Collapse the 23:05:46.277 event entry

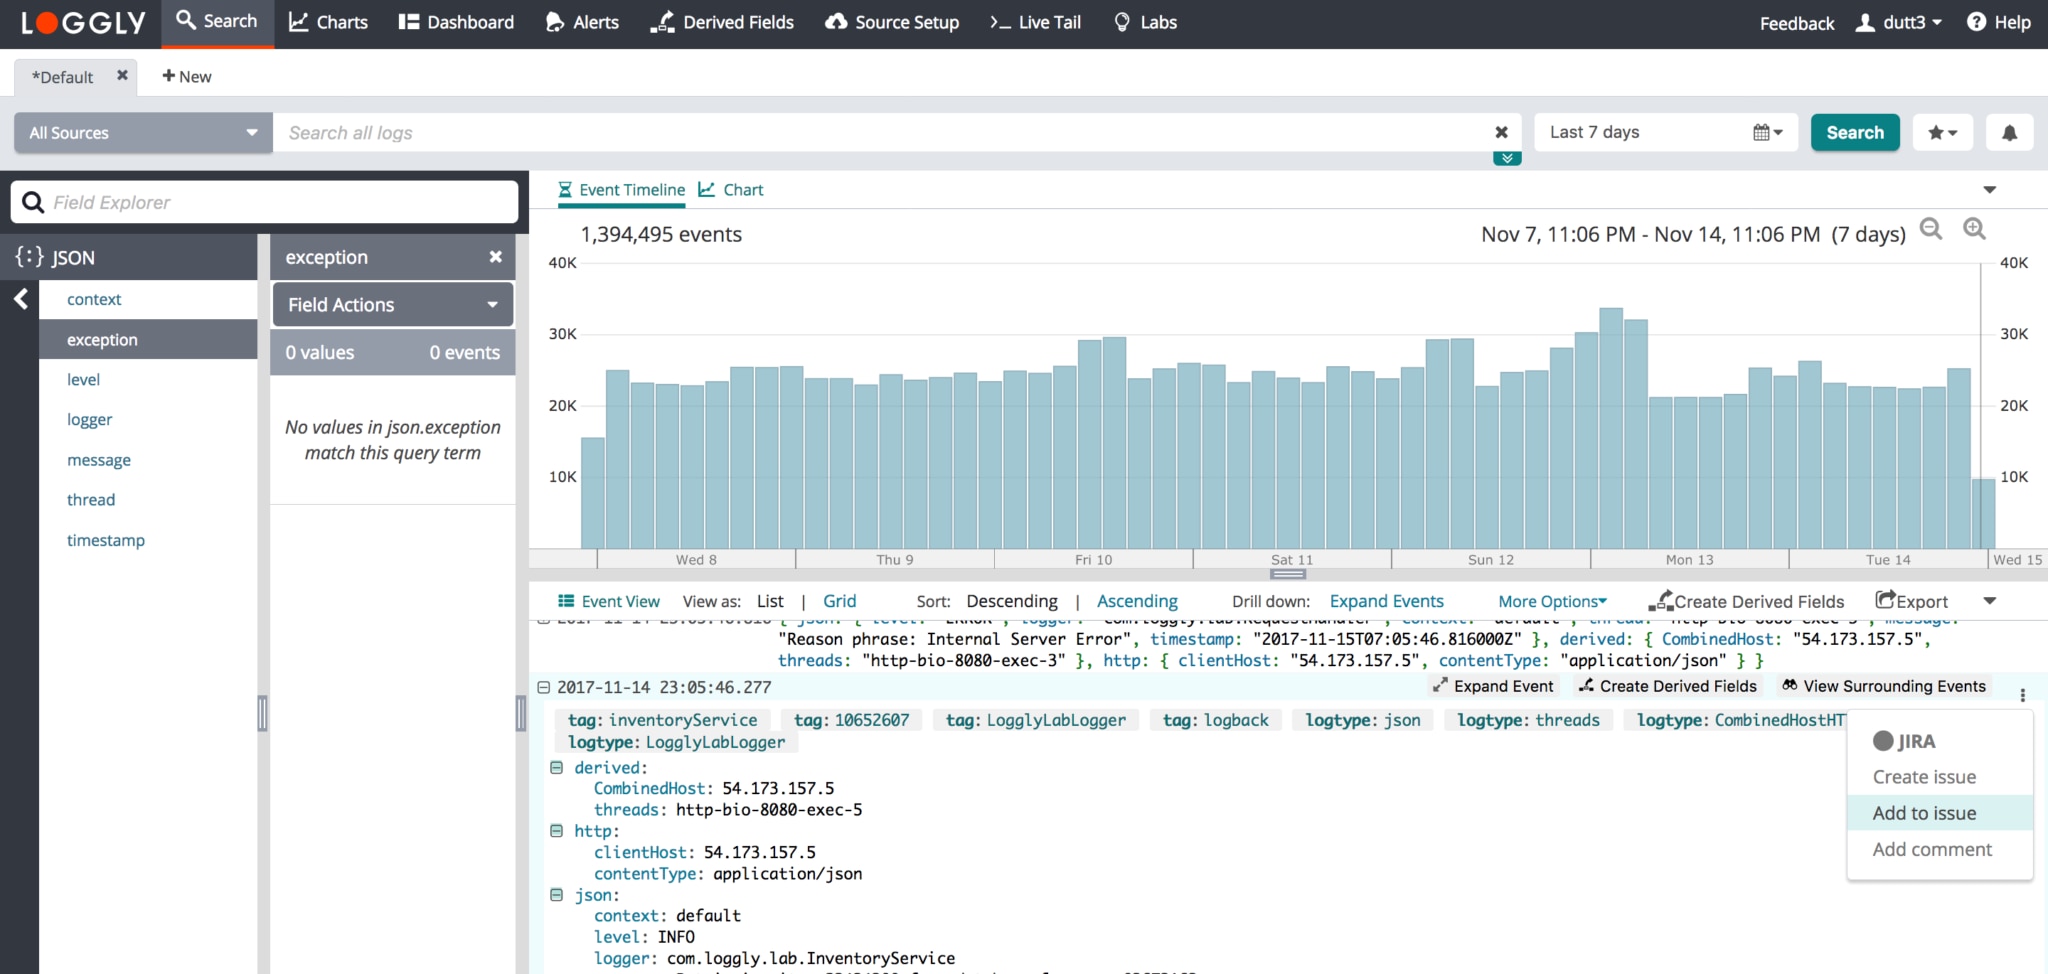[x=544, y=687]
